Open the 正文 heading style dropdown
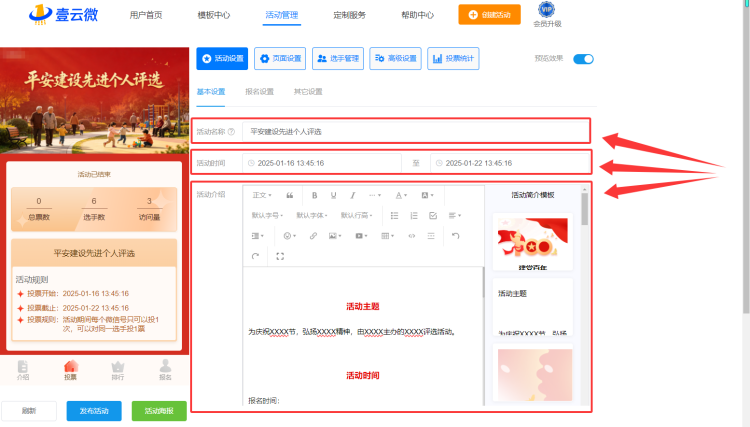This screenshot has height=427, width=750. [262, 195]
